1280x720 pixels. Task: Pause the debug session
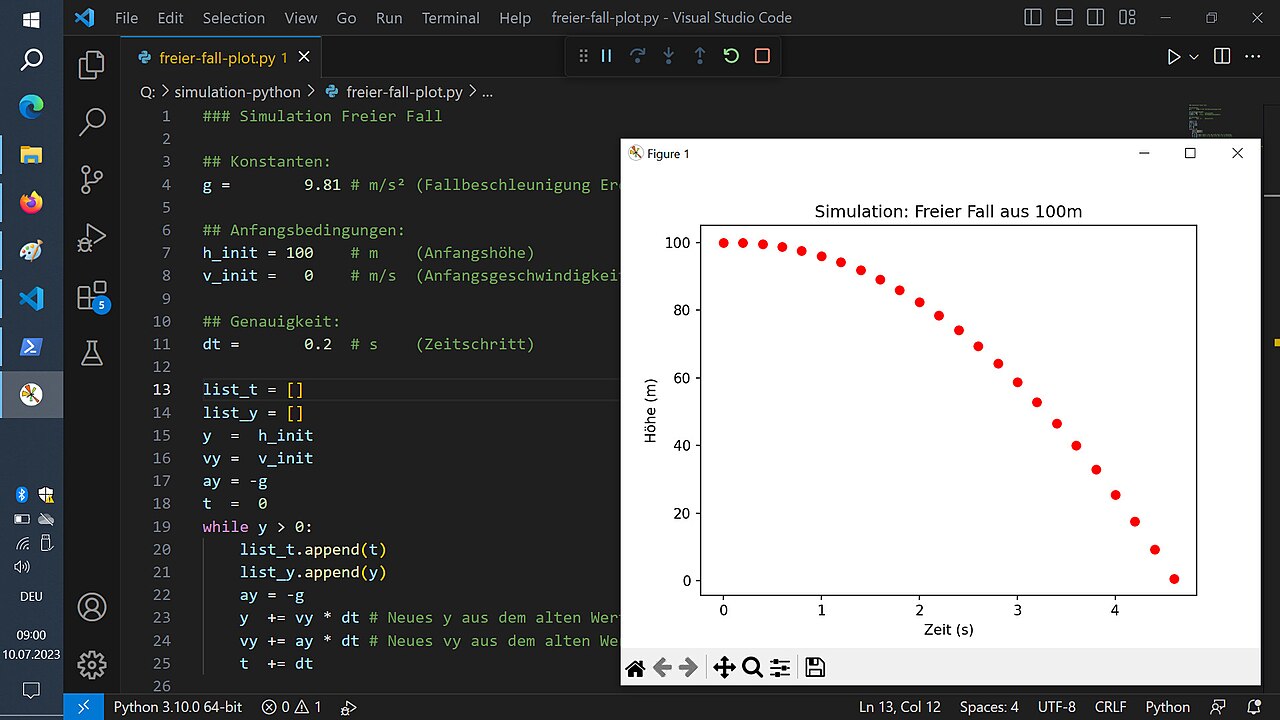pos(606,57)
